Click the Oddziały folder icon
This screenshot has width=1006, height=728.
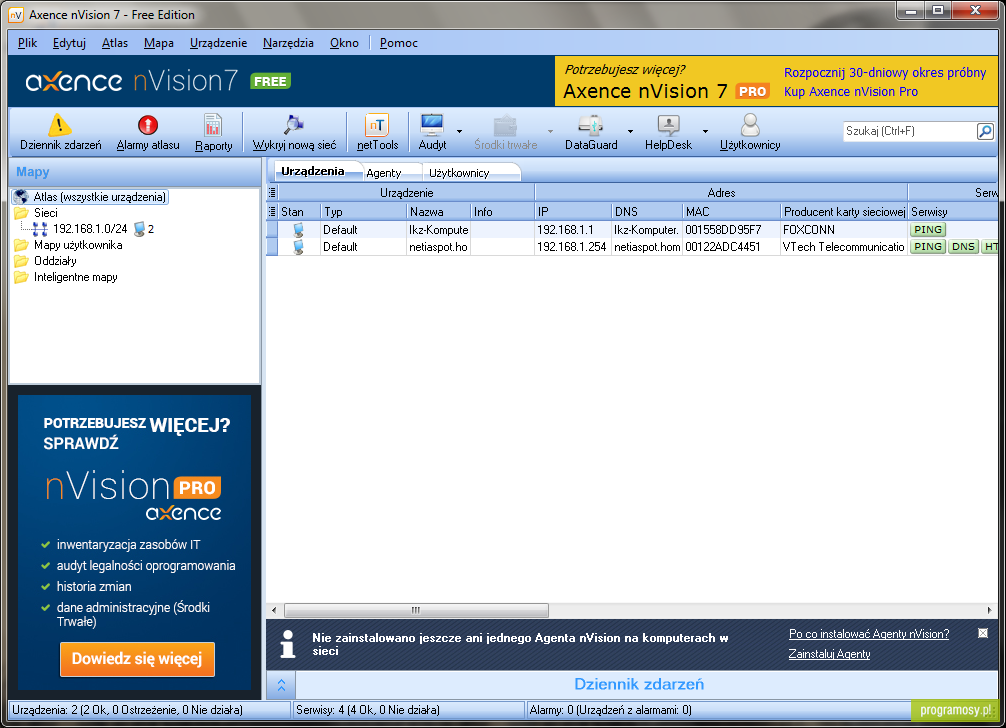pos(21,261)
